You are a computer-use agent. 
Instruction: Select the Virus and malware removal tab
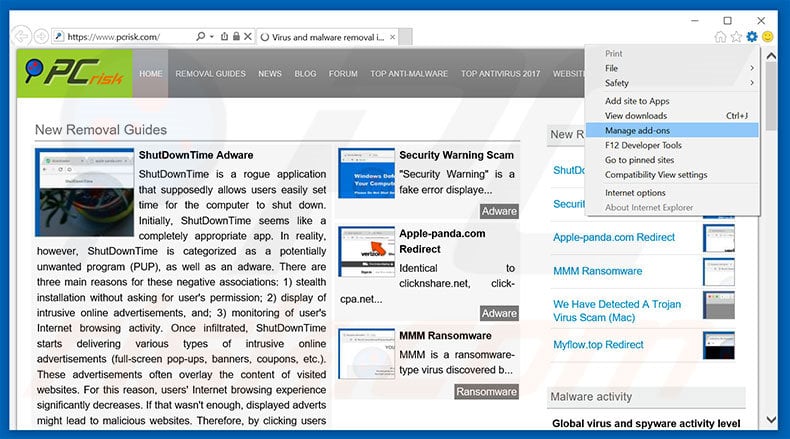(x=327, y=37)
